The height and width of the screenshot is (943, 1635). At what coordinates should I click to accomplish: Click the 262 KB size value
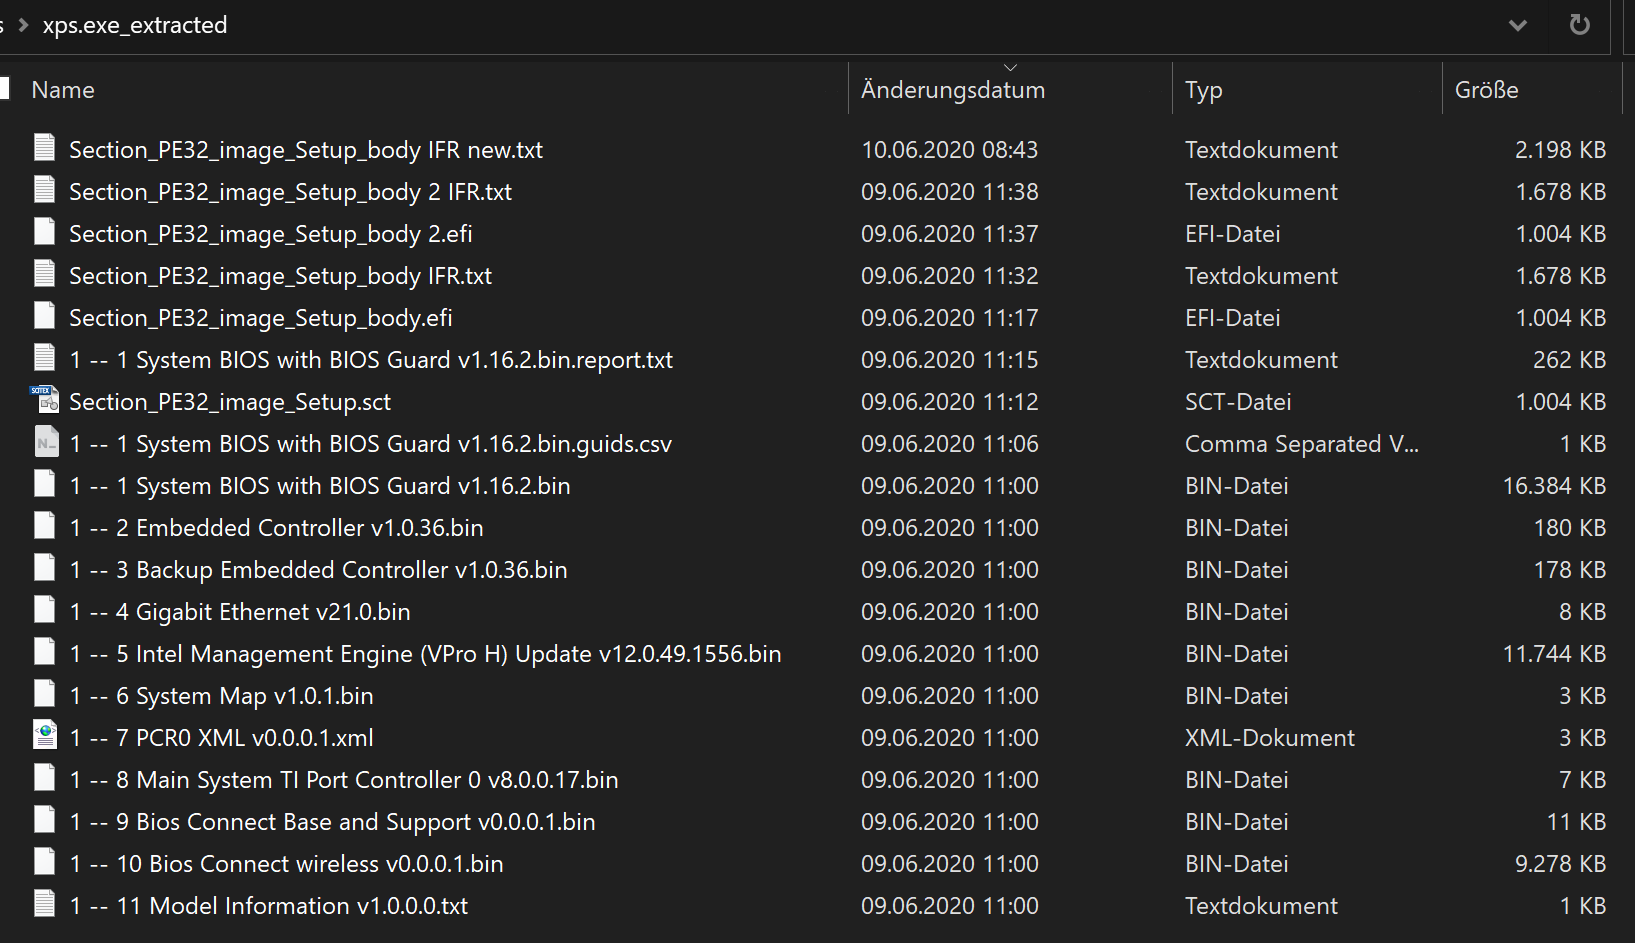pyautogui.click(x=1569, y=360)
